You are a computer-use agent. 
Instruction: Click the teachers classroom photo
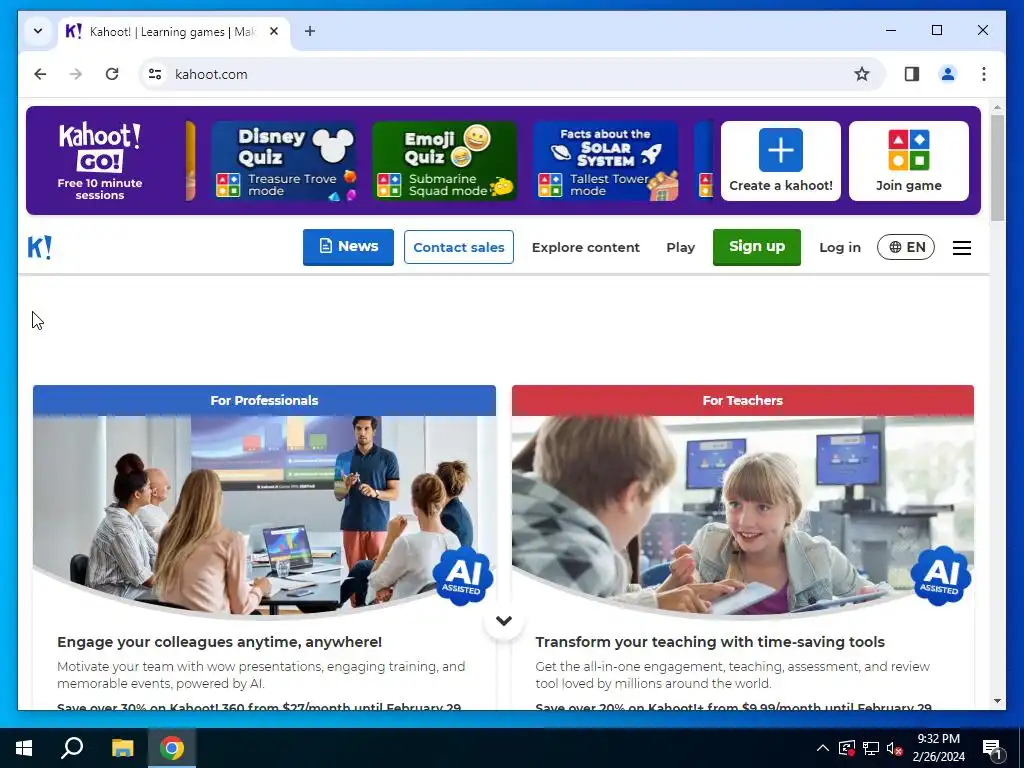[743, 515]
